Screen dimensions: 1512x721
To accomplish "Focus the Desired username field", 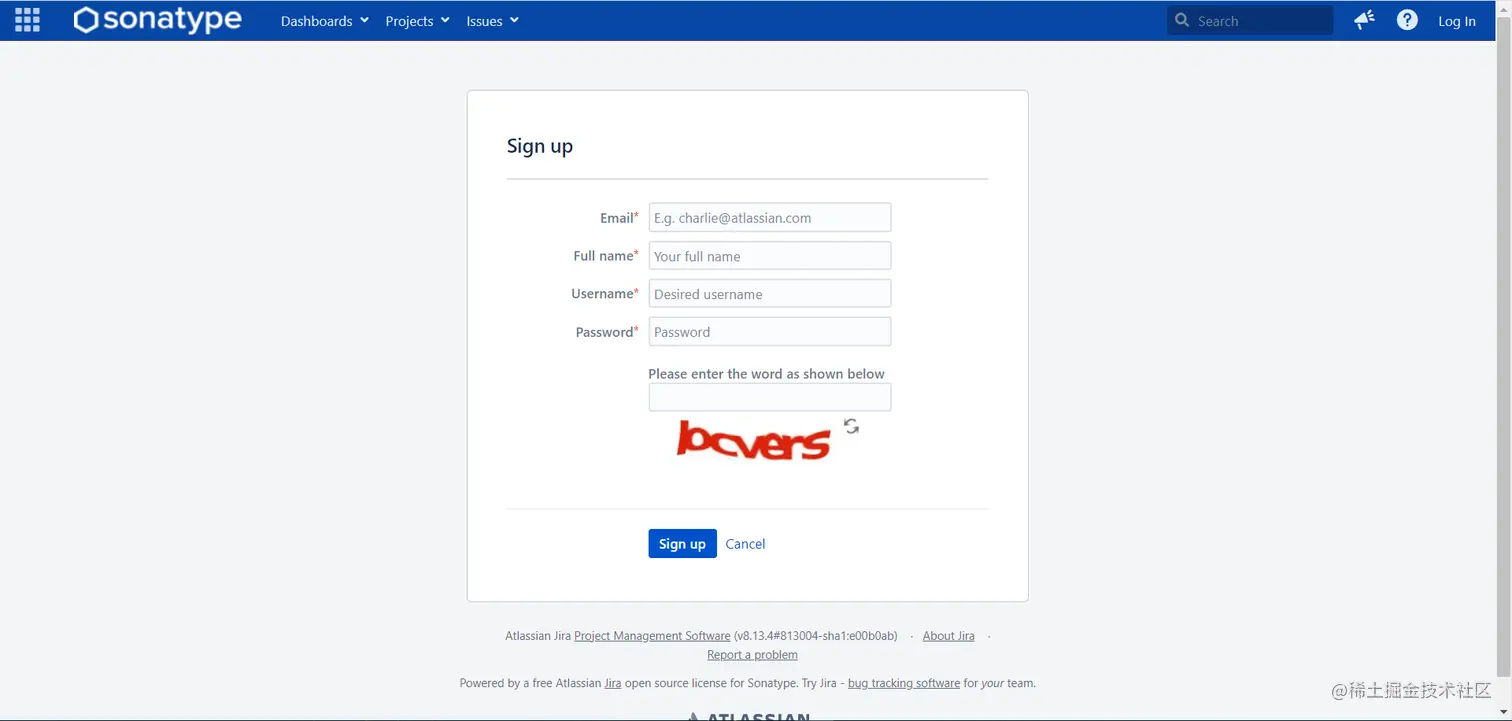I will (x=770, y=294).
